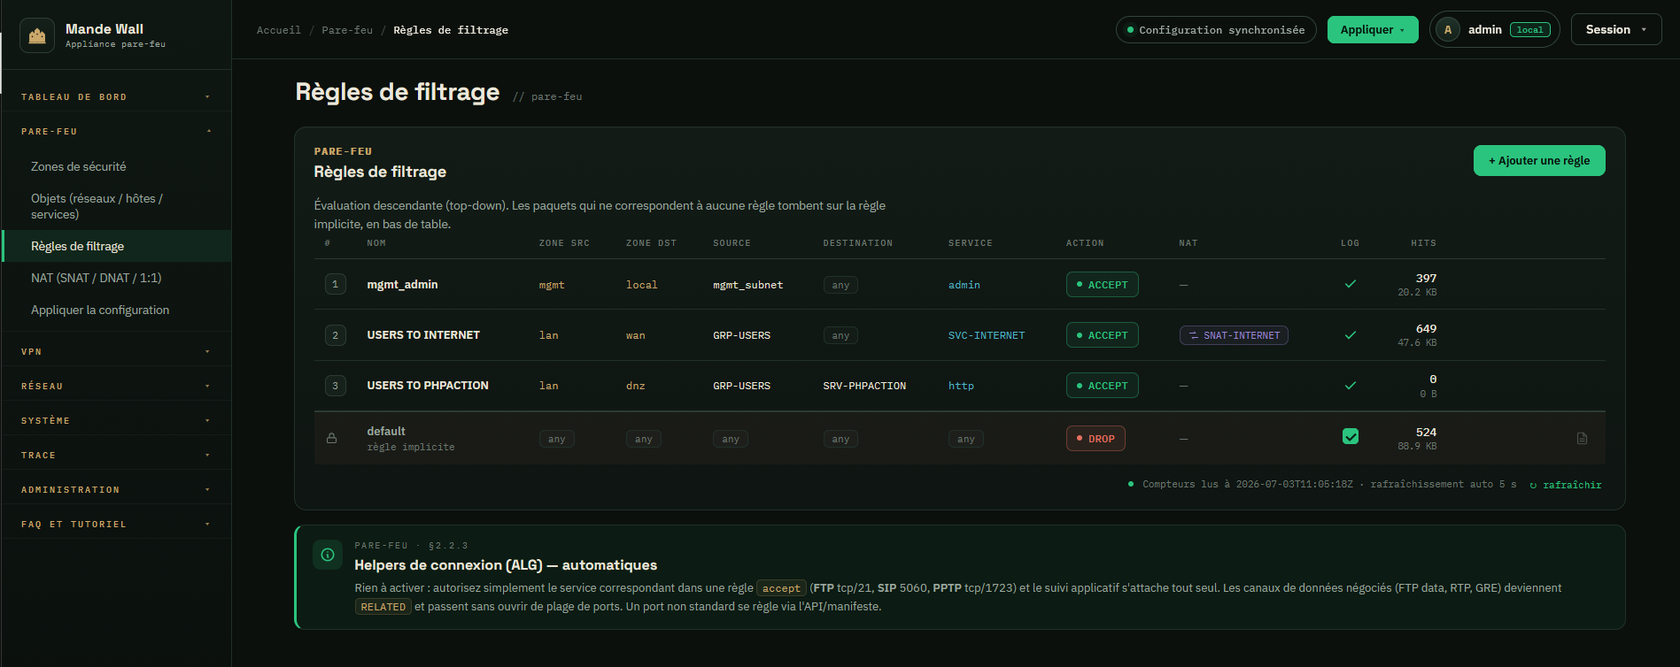
Task: Click the local destination zone cell
Action: pyautogui.click(x=642, y=285)
